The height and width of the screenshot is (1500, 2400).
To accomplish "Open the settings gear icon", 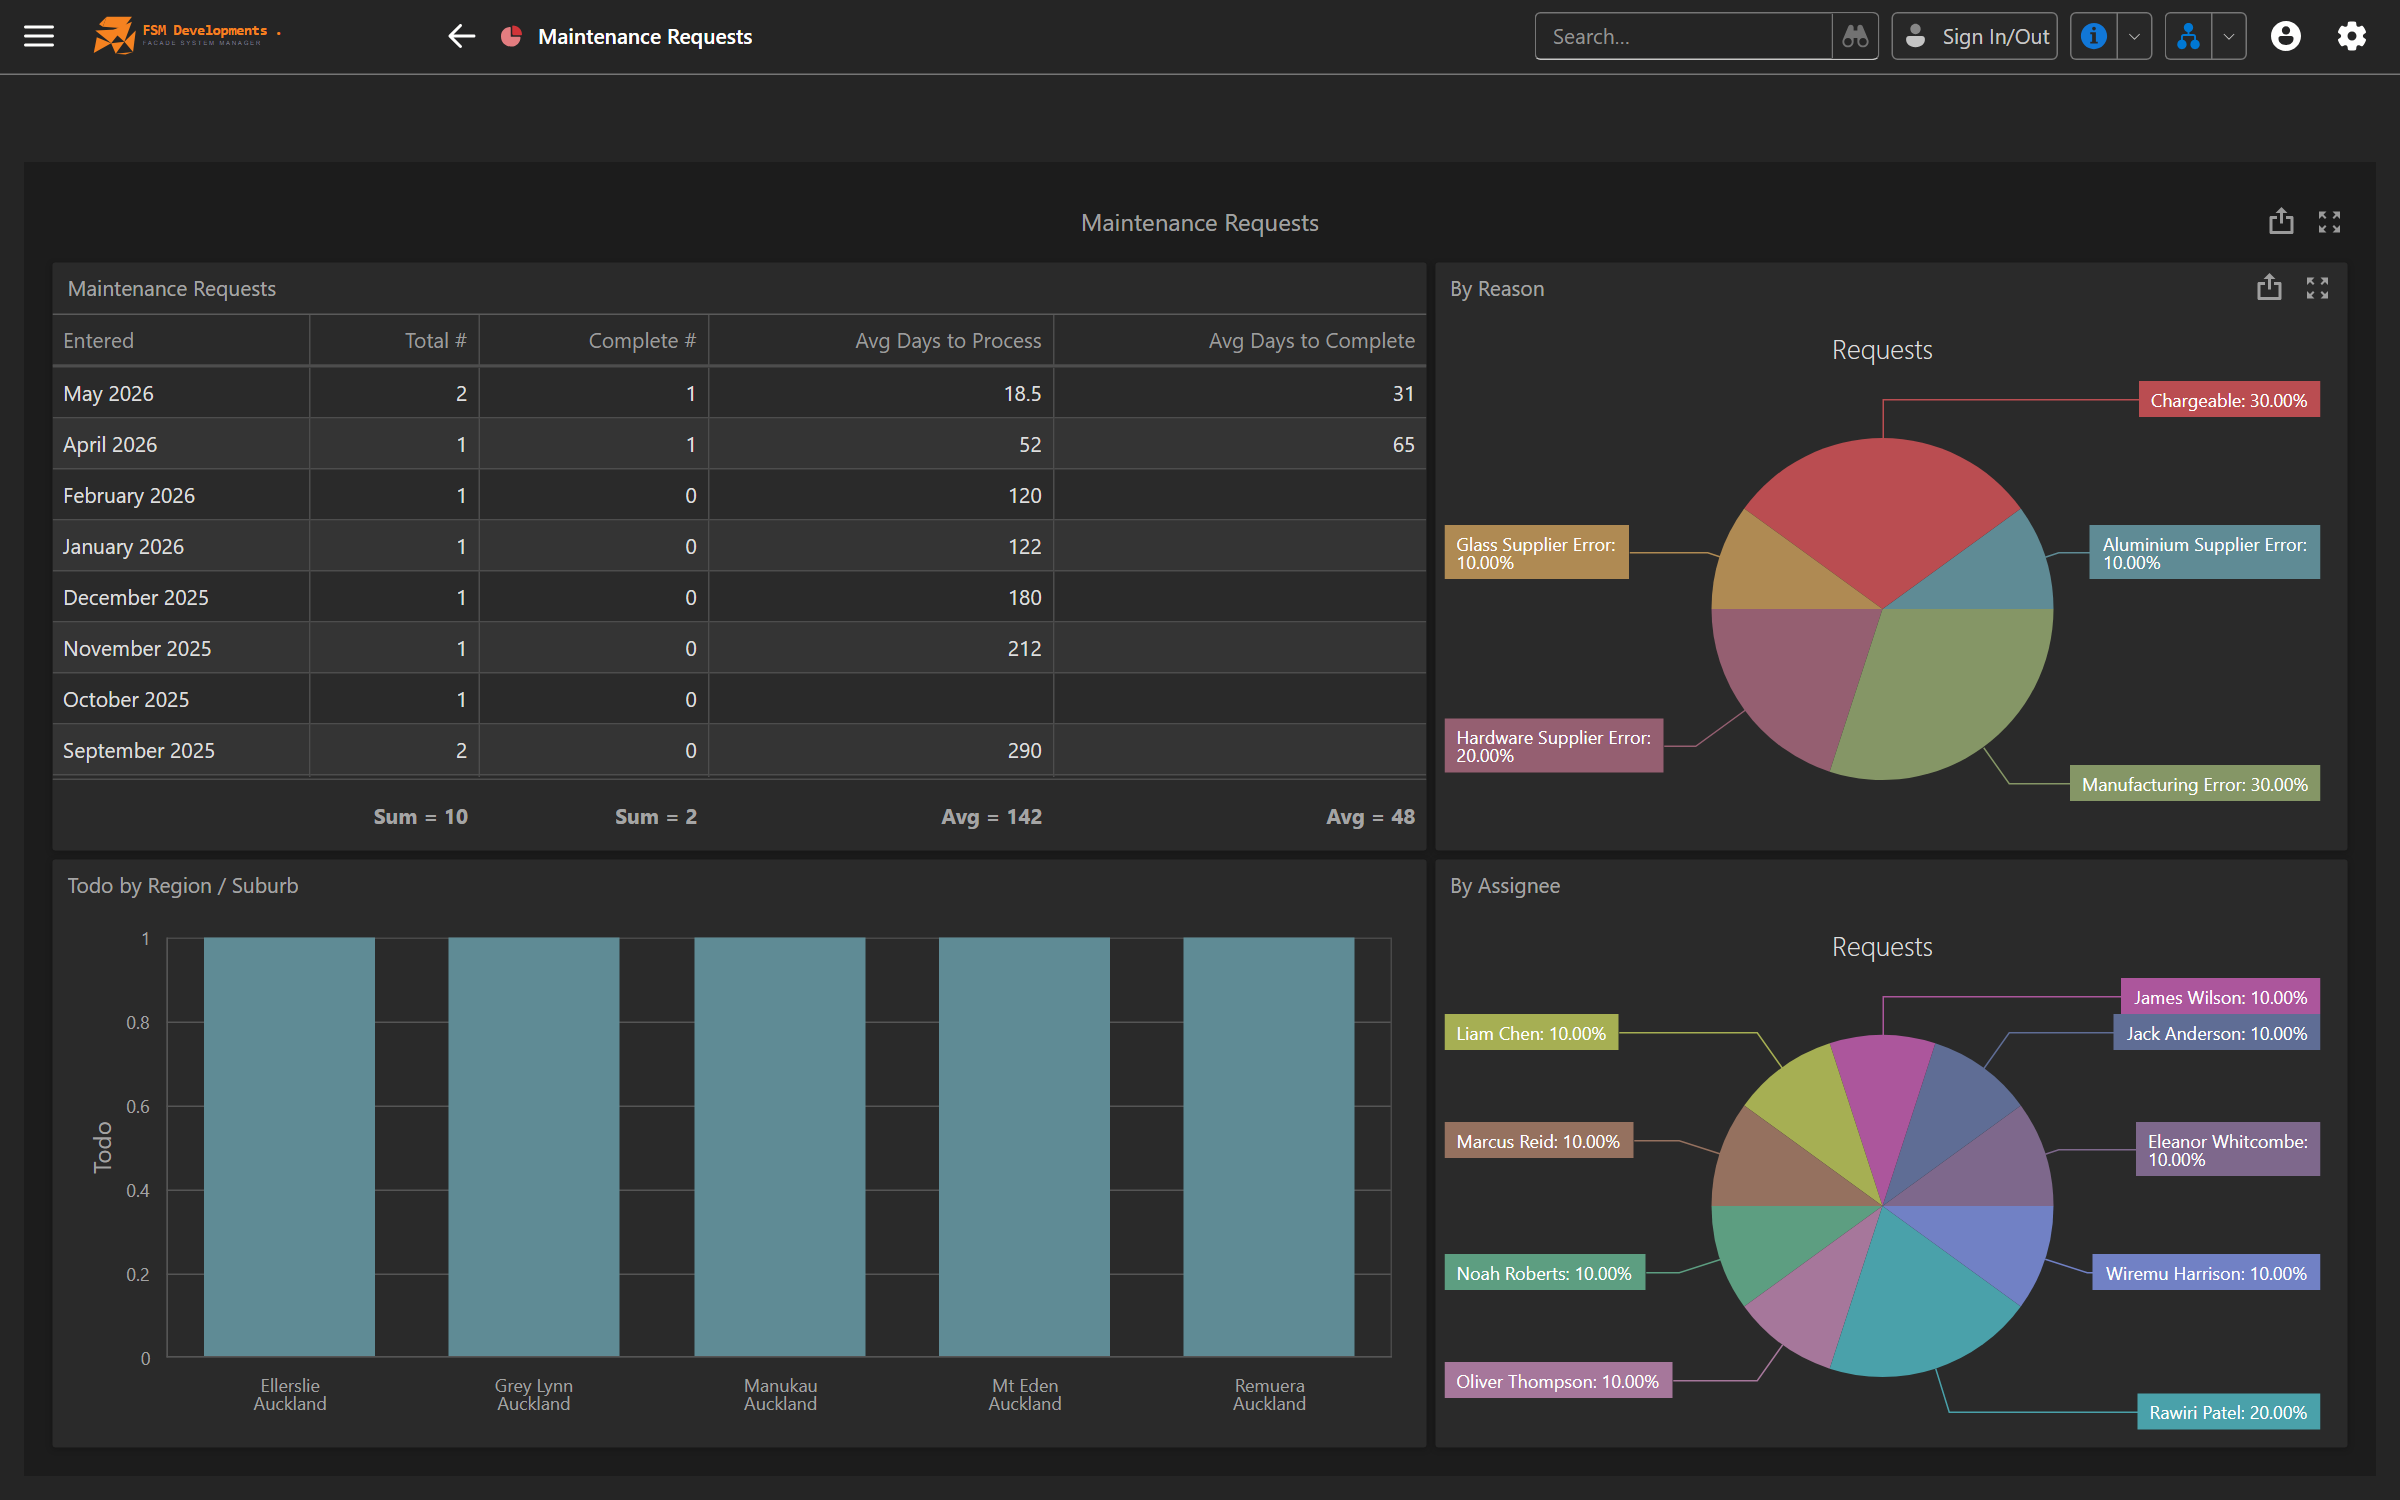I will point(2352,36).
